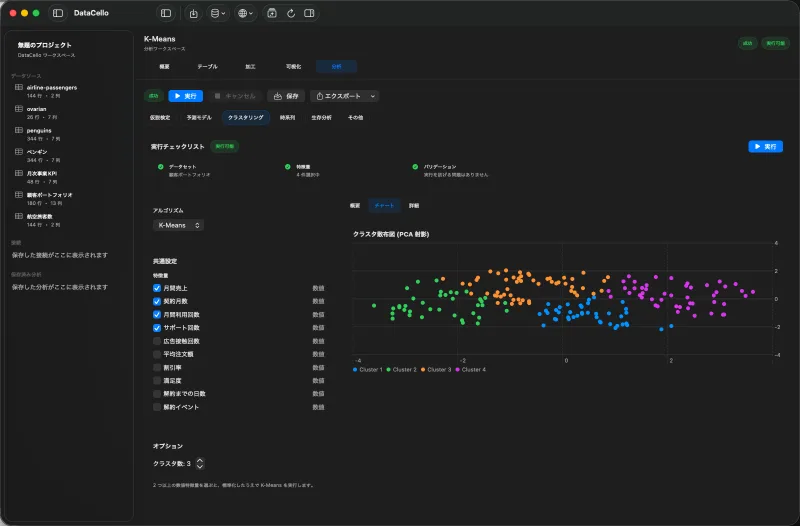Toggle the right inspector panel icon
Image resolution: width=800 pixels, height=526 pixels.
pyautogui.click(x=309, y=13)
